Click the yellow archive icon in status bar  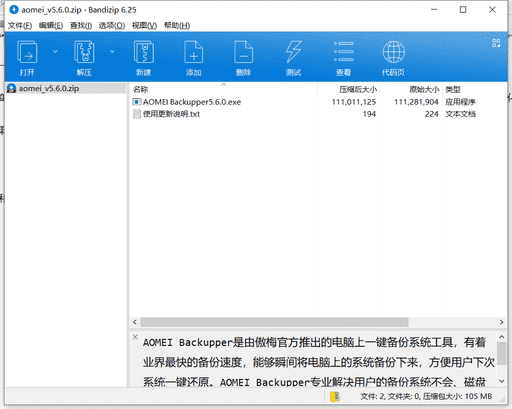(x=335, y=397)
